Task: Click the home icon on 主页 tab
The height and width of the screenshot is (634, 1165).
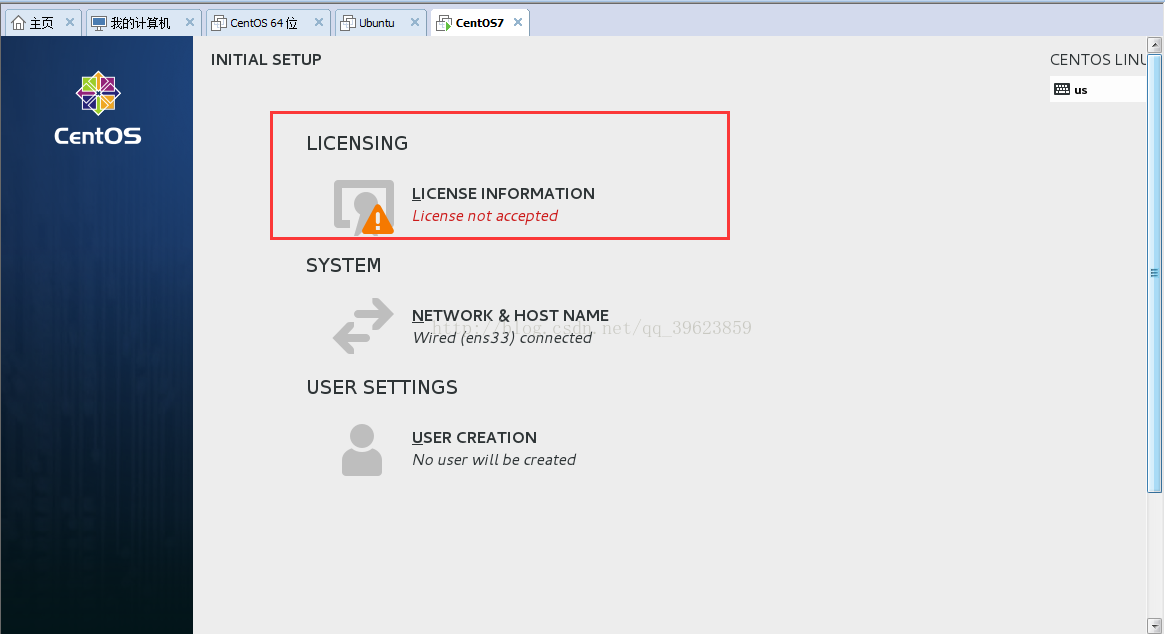Action: tap(19, 23)
